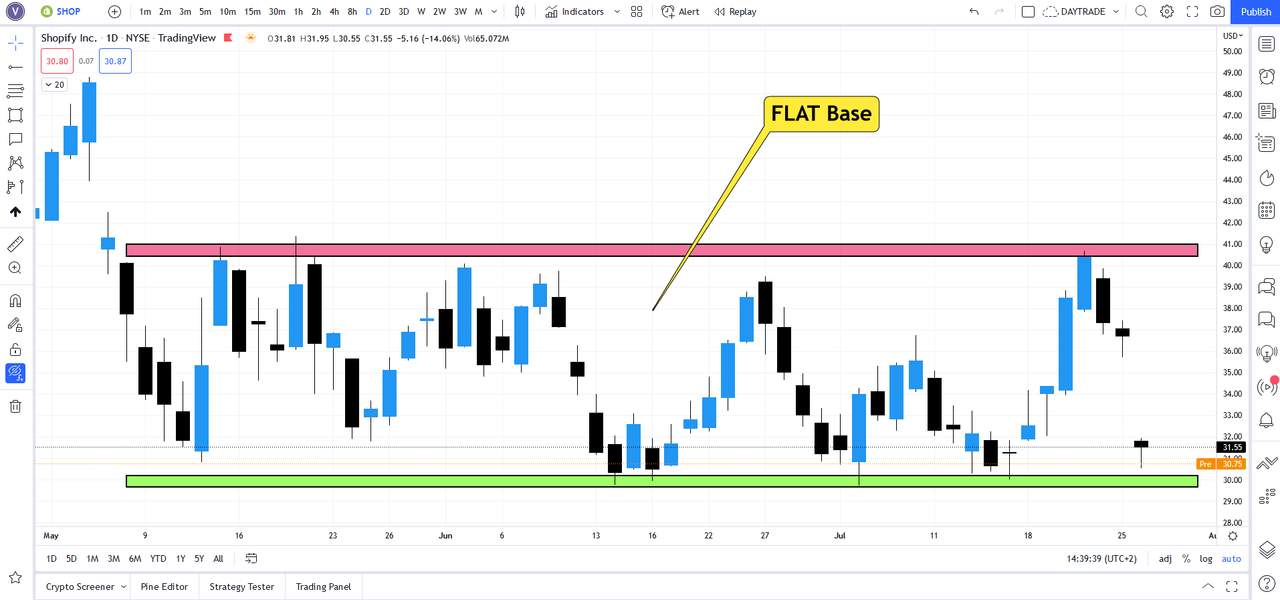Click the redo arrow
Viewport: 1280px width, 600px height.
(x=999, y=12)
